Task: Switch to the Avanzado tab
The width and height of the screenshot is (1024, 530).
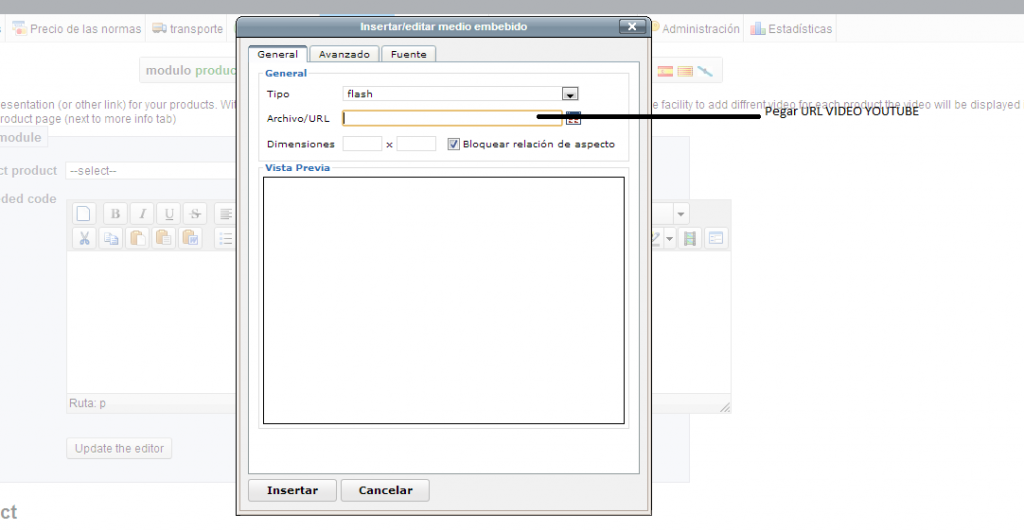Action: [x=344, y=54]
